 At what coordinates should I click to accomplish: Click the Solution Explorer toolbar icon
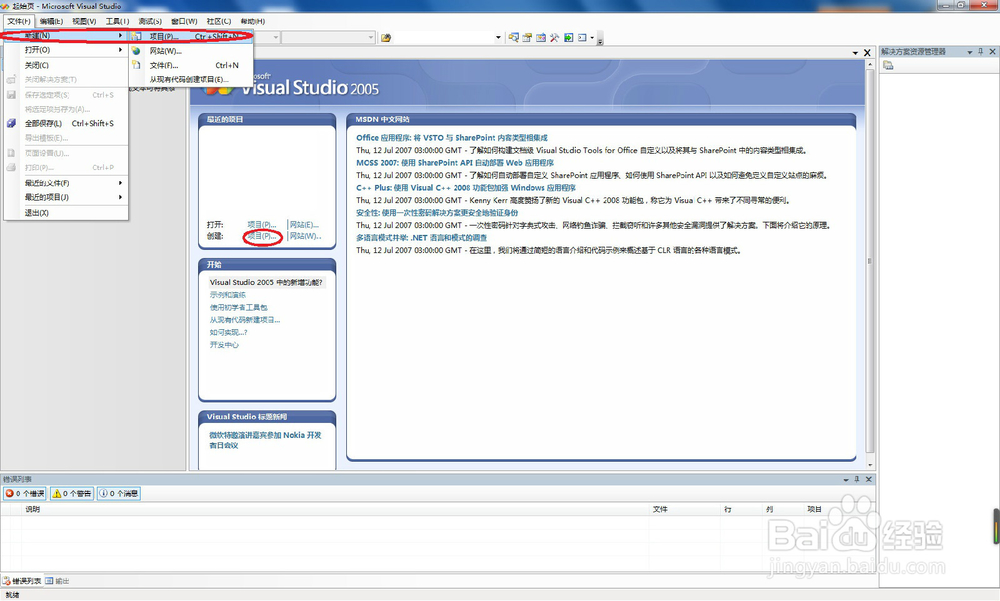click(513, 38)
